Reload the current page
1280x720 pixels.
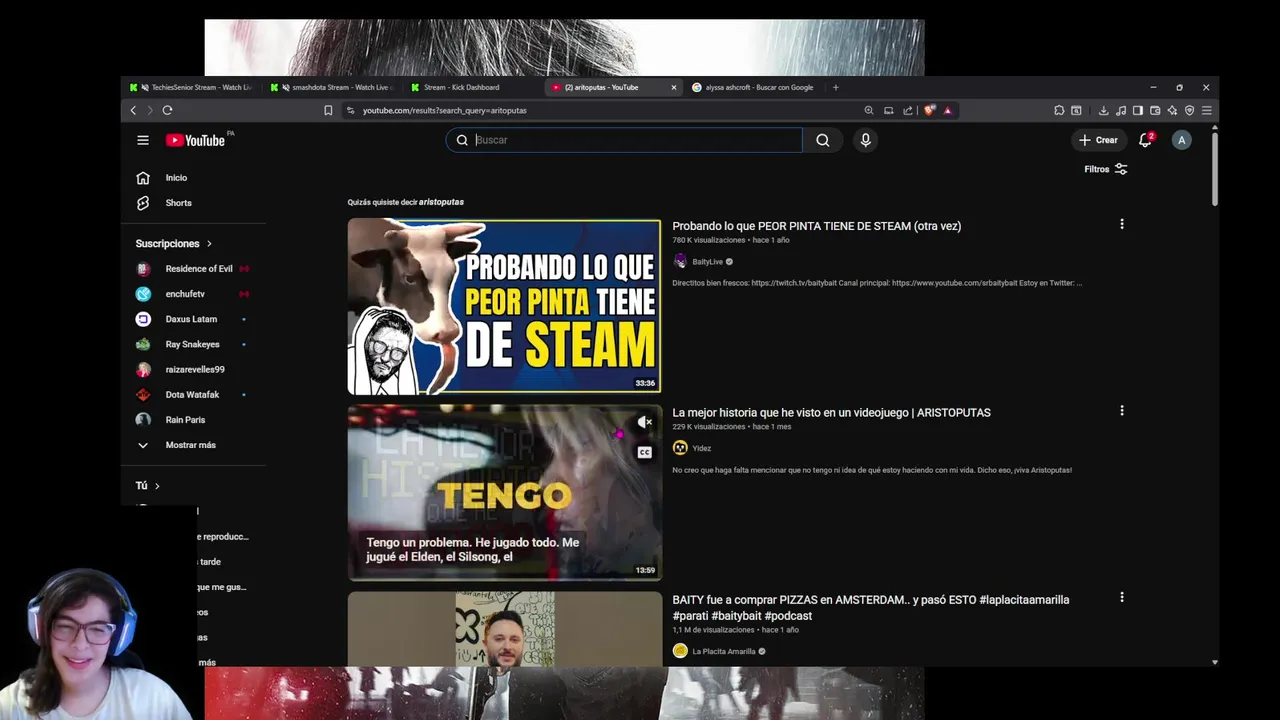[x=167, y=110]
